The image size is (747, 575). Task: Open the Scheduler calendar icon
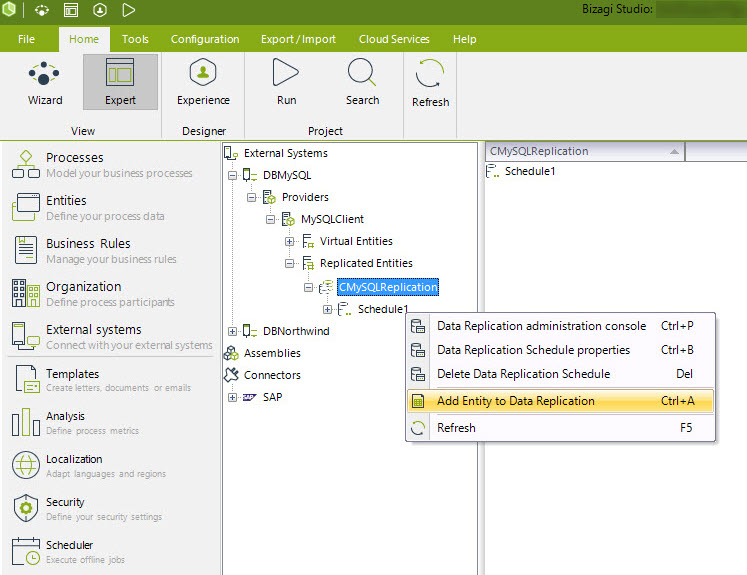[x=26, y=551]
